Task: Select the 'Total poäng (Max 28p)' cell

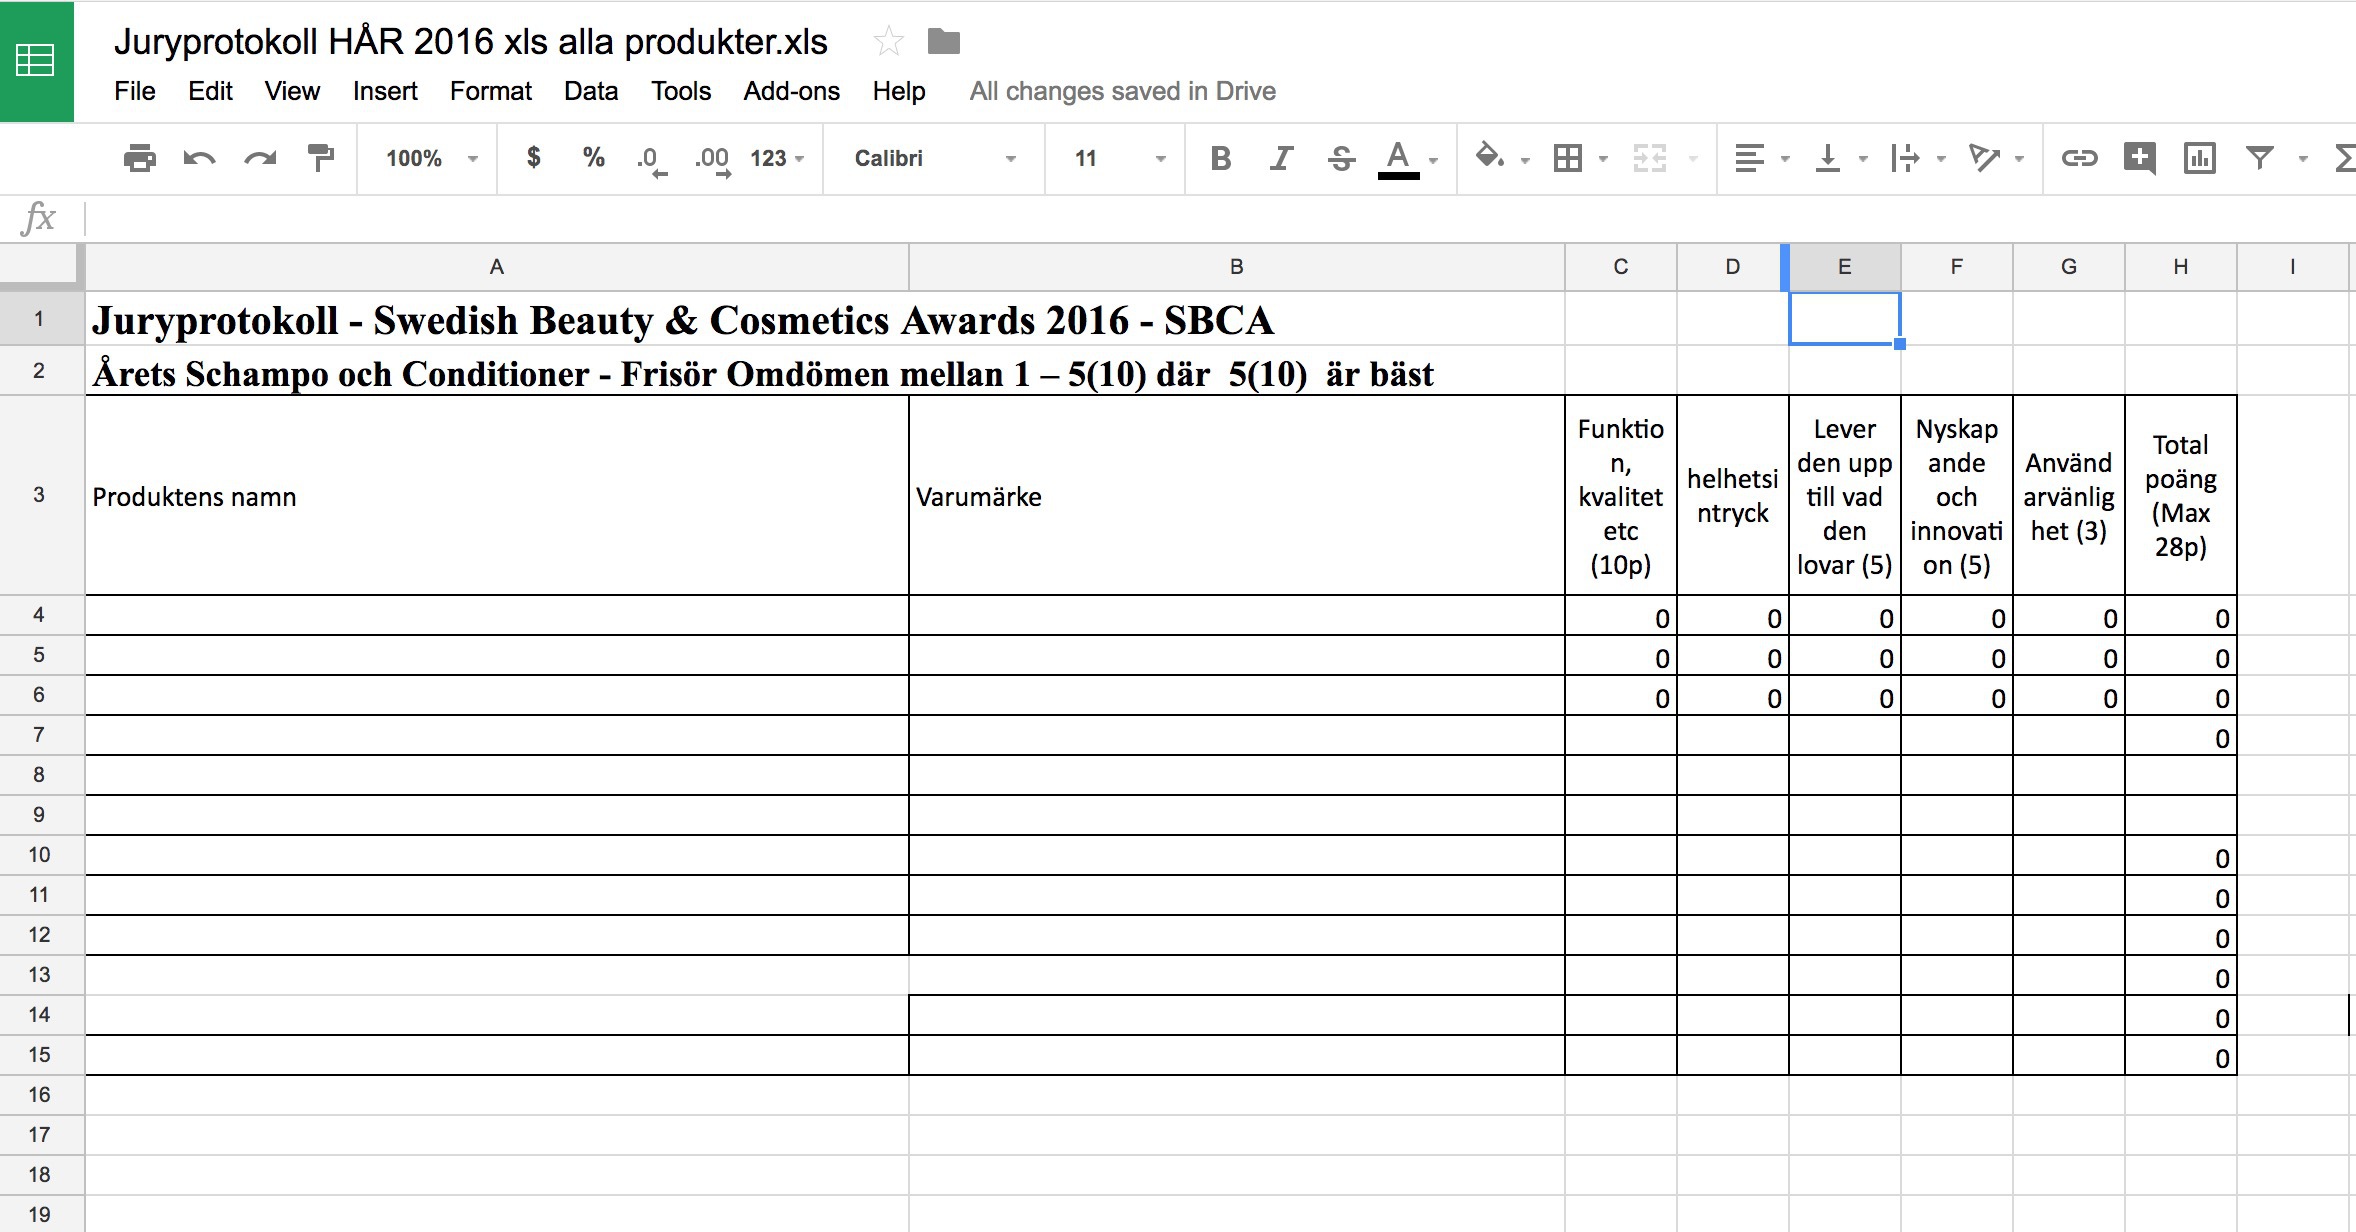Action: tap(2181, 496)
